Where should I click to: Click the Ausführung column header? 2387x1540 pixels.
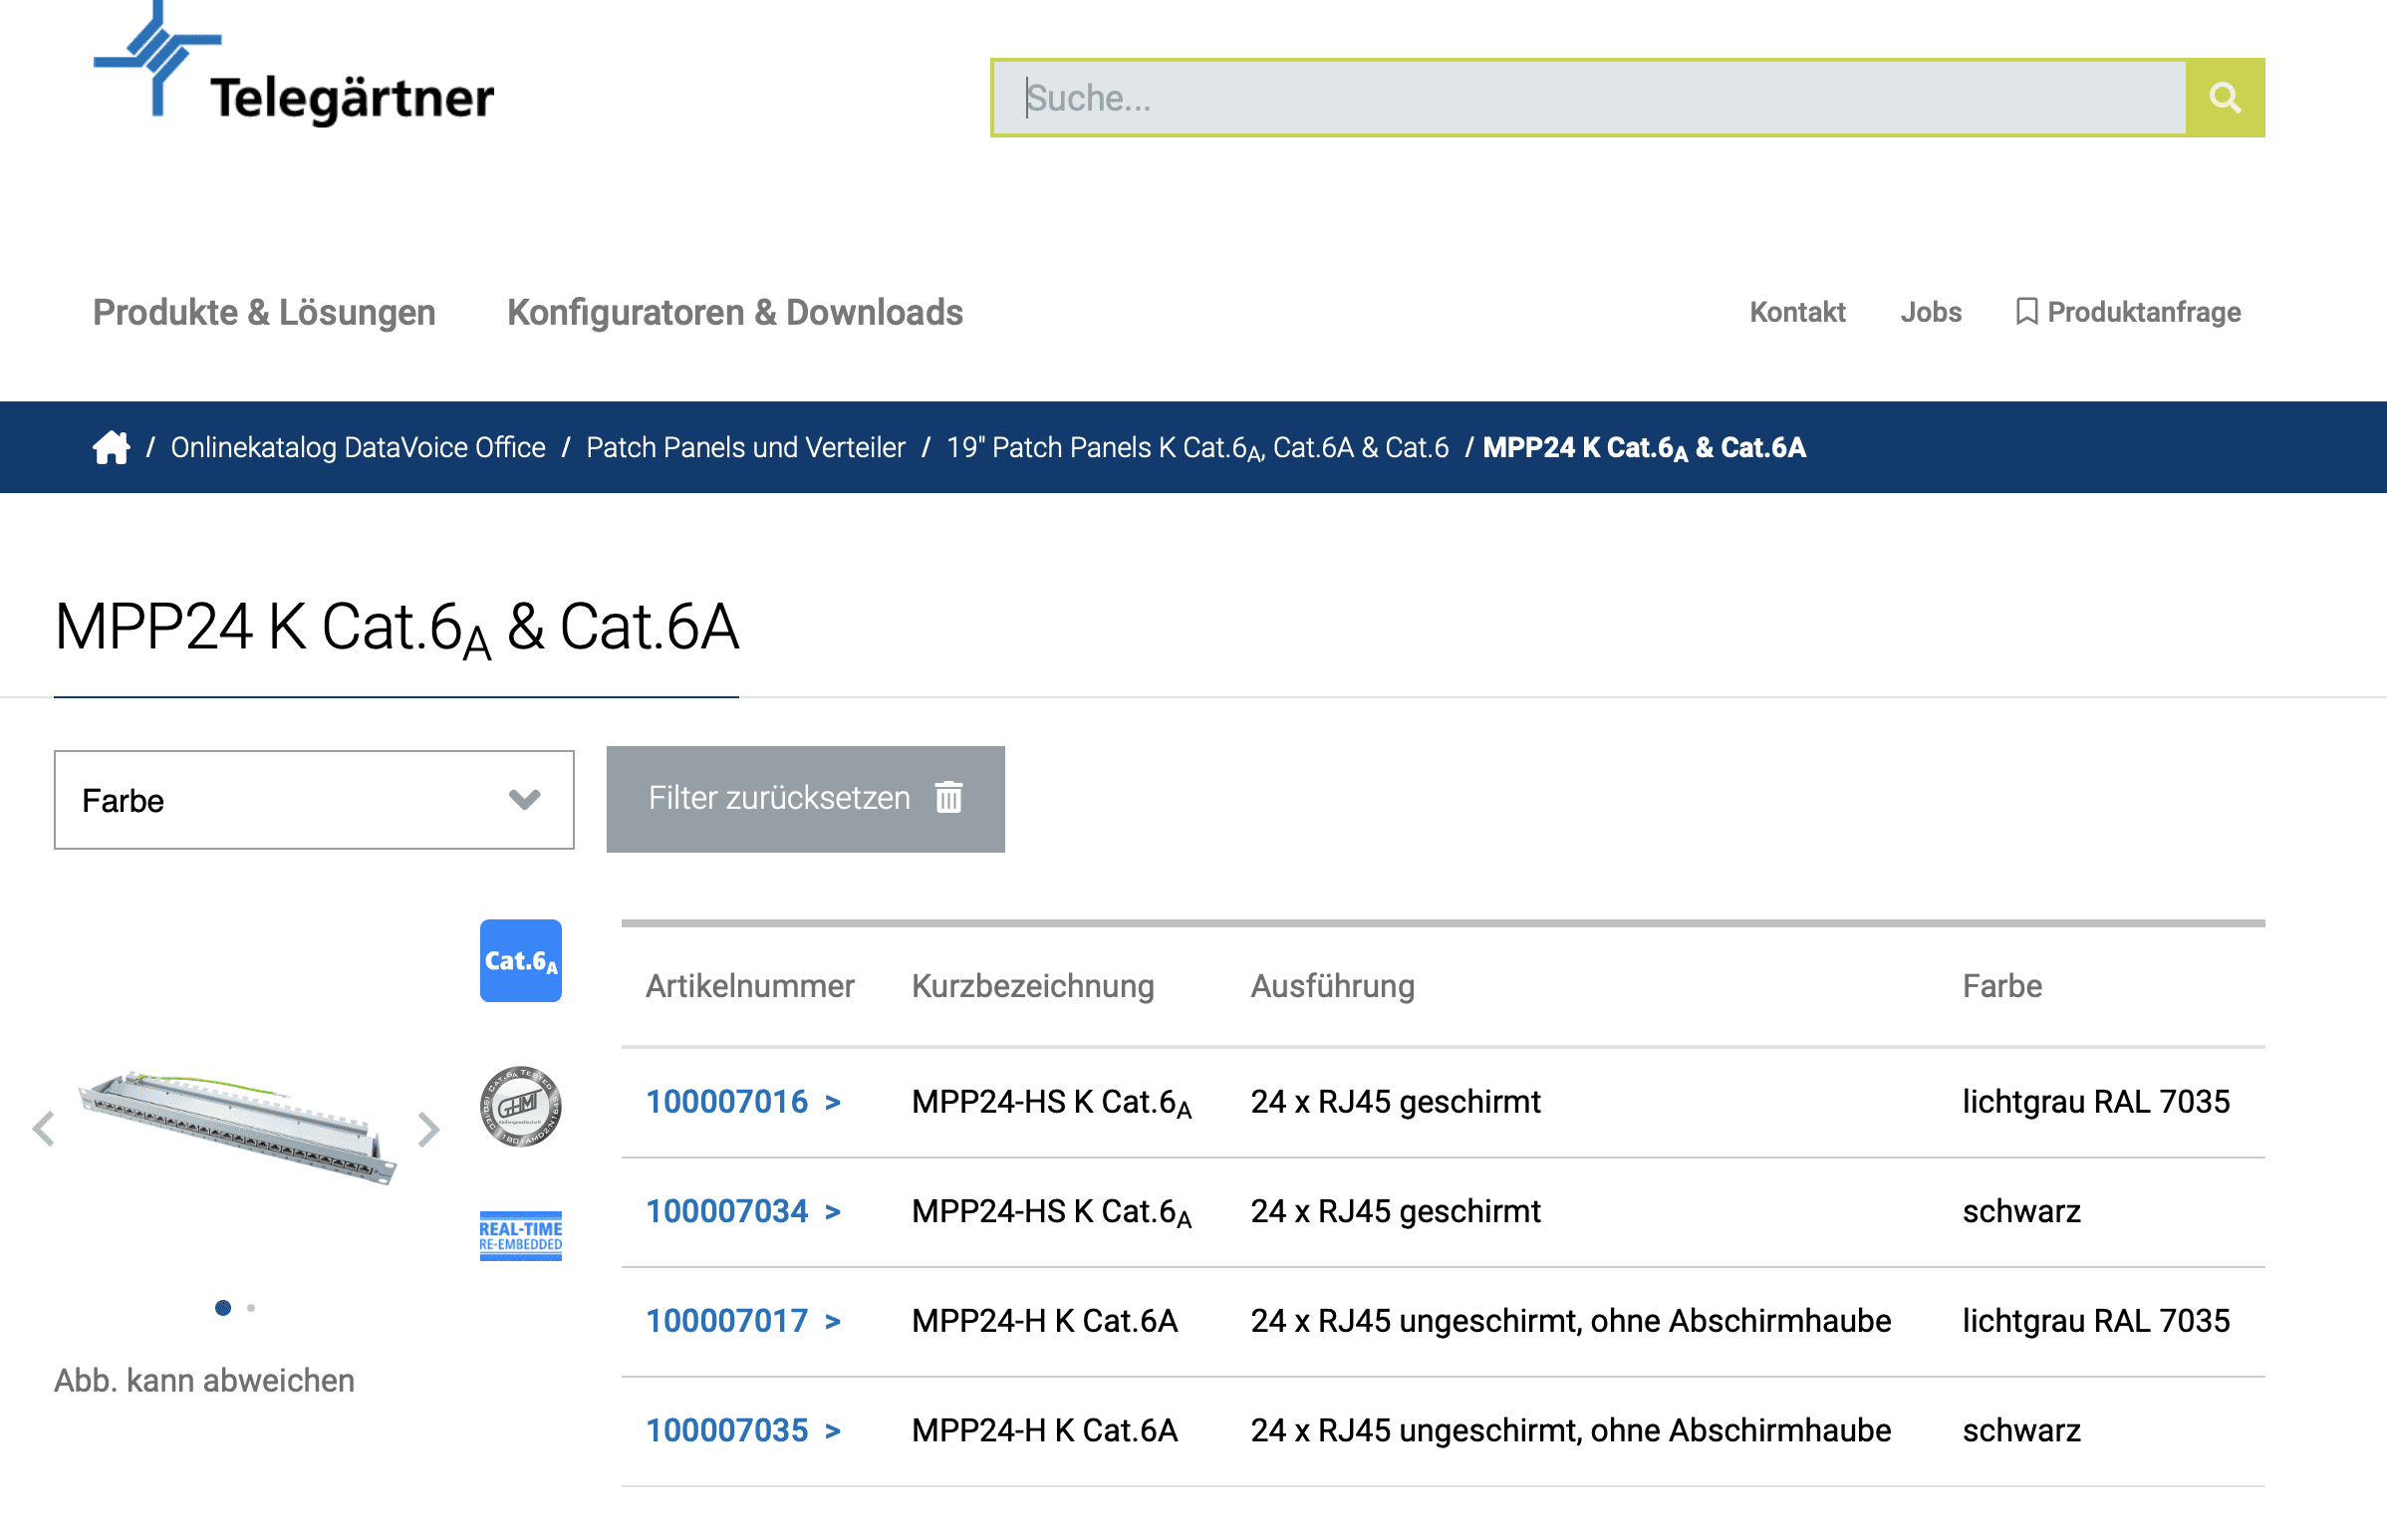(1332, 986)
